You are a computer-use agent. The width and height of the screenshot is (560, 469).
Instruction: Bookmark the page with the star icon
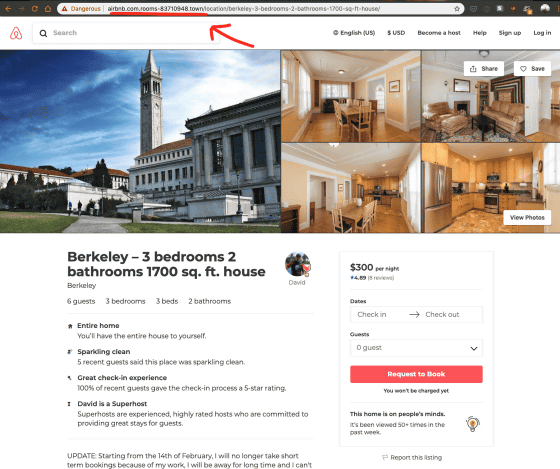(x=457, y=9)
